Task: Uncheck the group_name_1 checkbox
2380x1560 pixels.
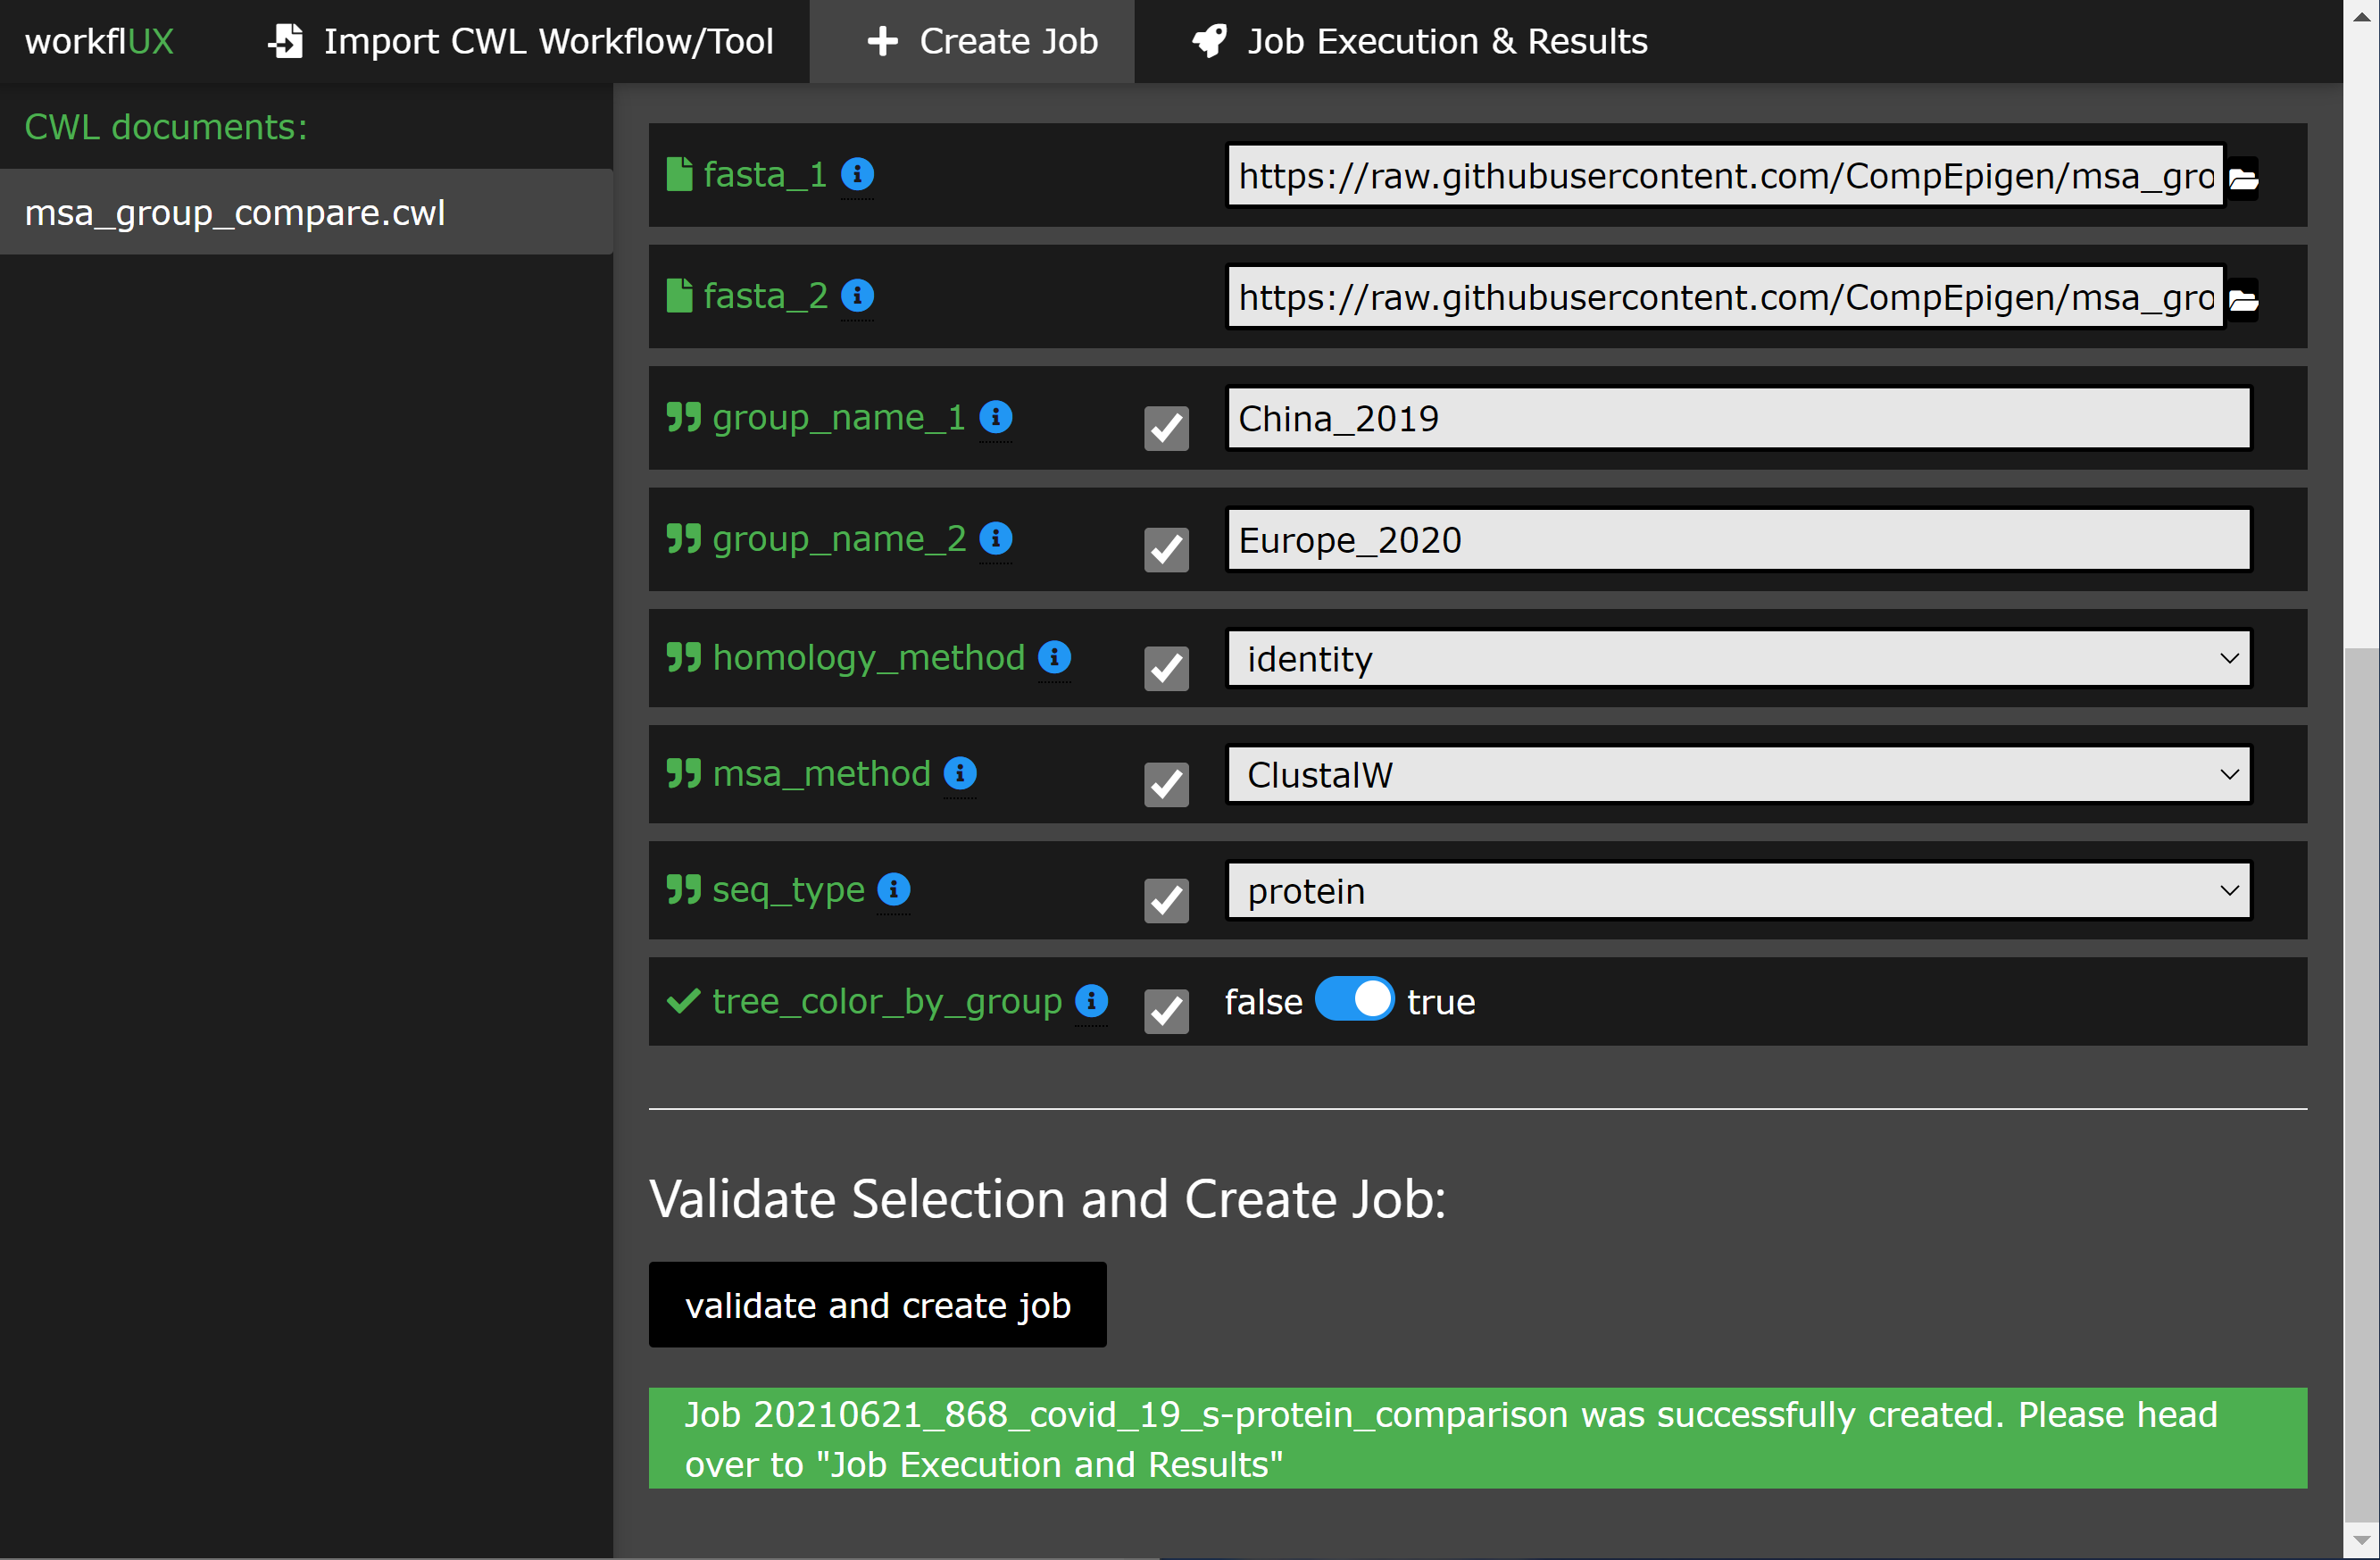Action: [1166, 428]
